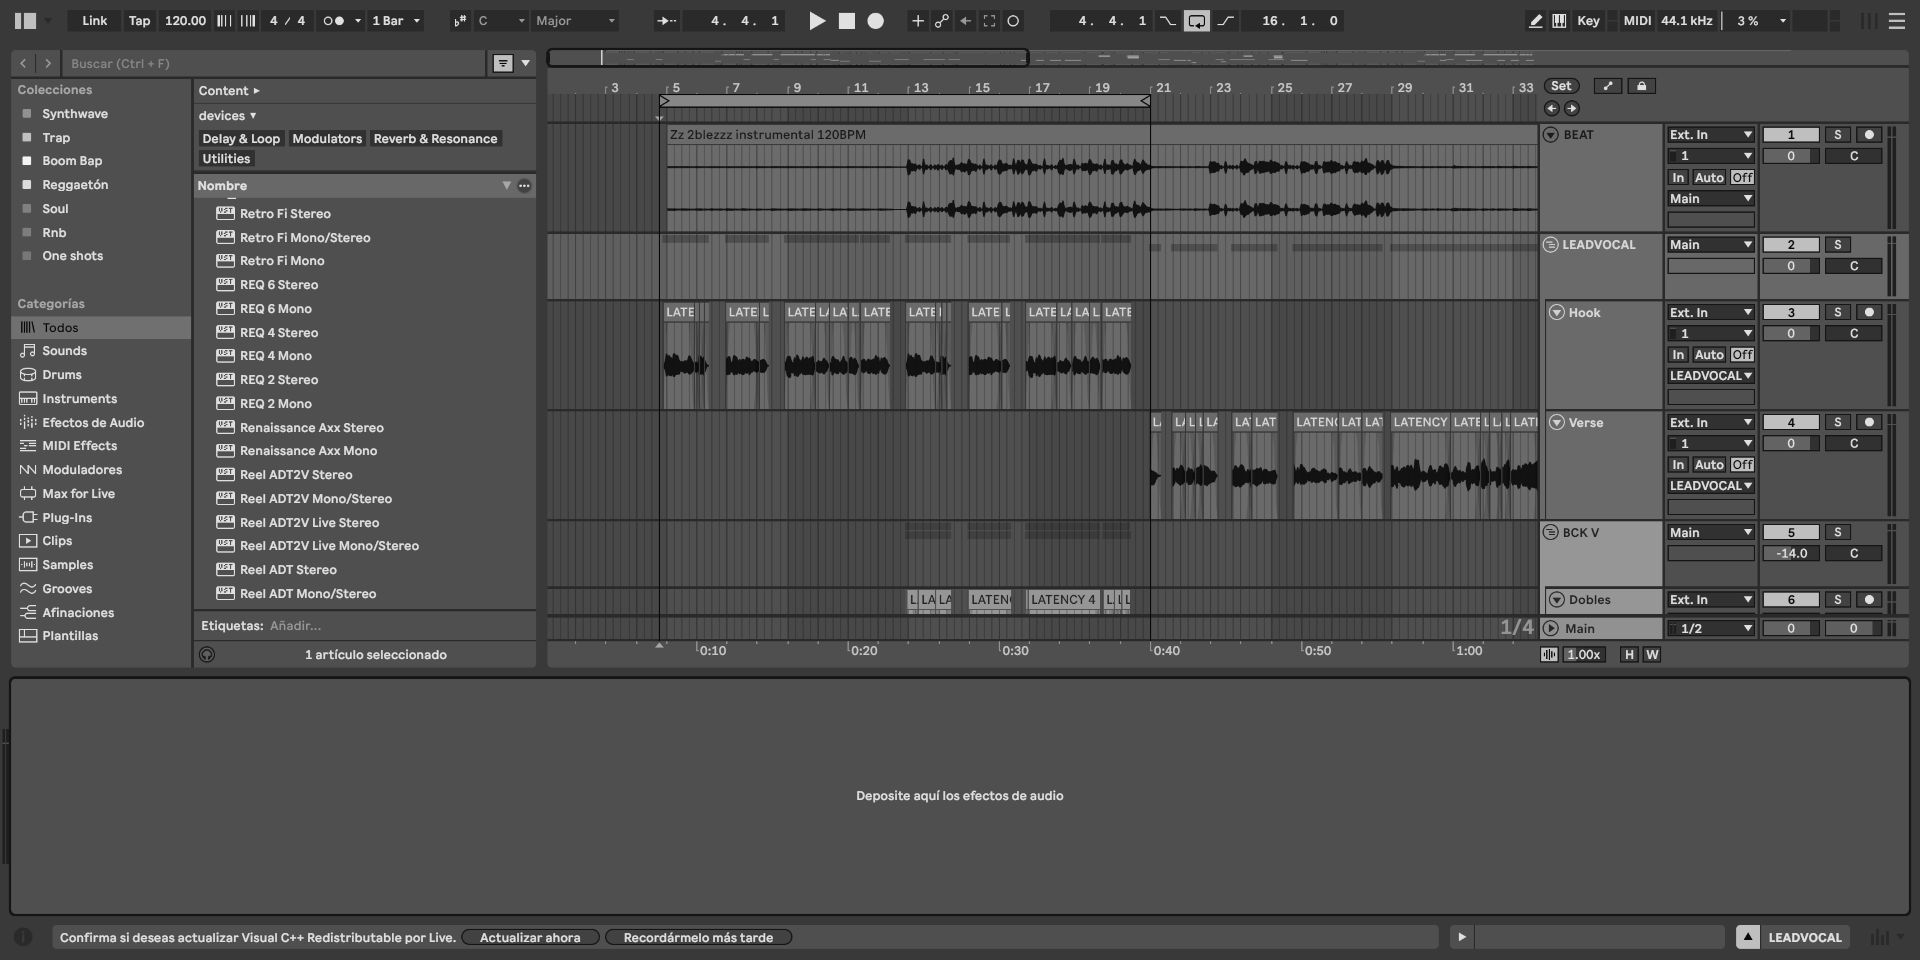Open the Hamburger menu at top right
This screenshot has width=1920, height=960.
coord(1896,21)
